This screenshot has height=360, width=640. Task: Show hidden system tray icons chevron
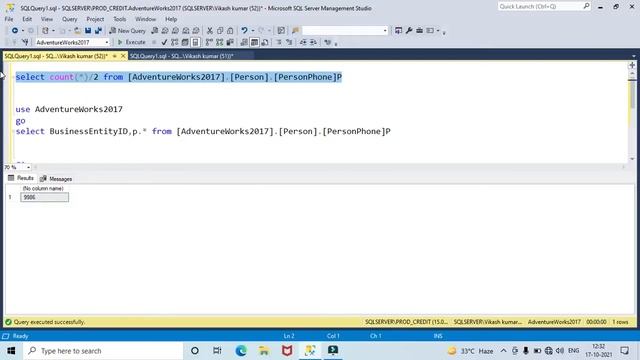click(x=503, y=351)
